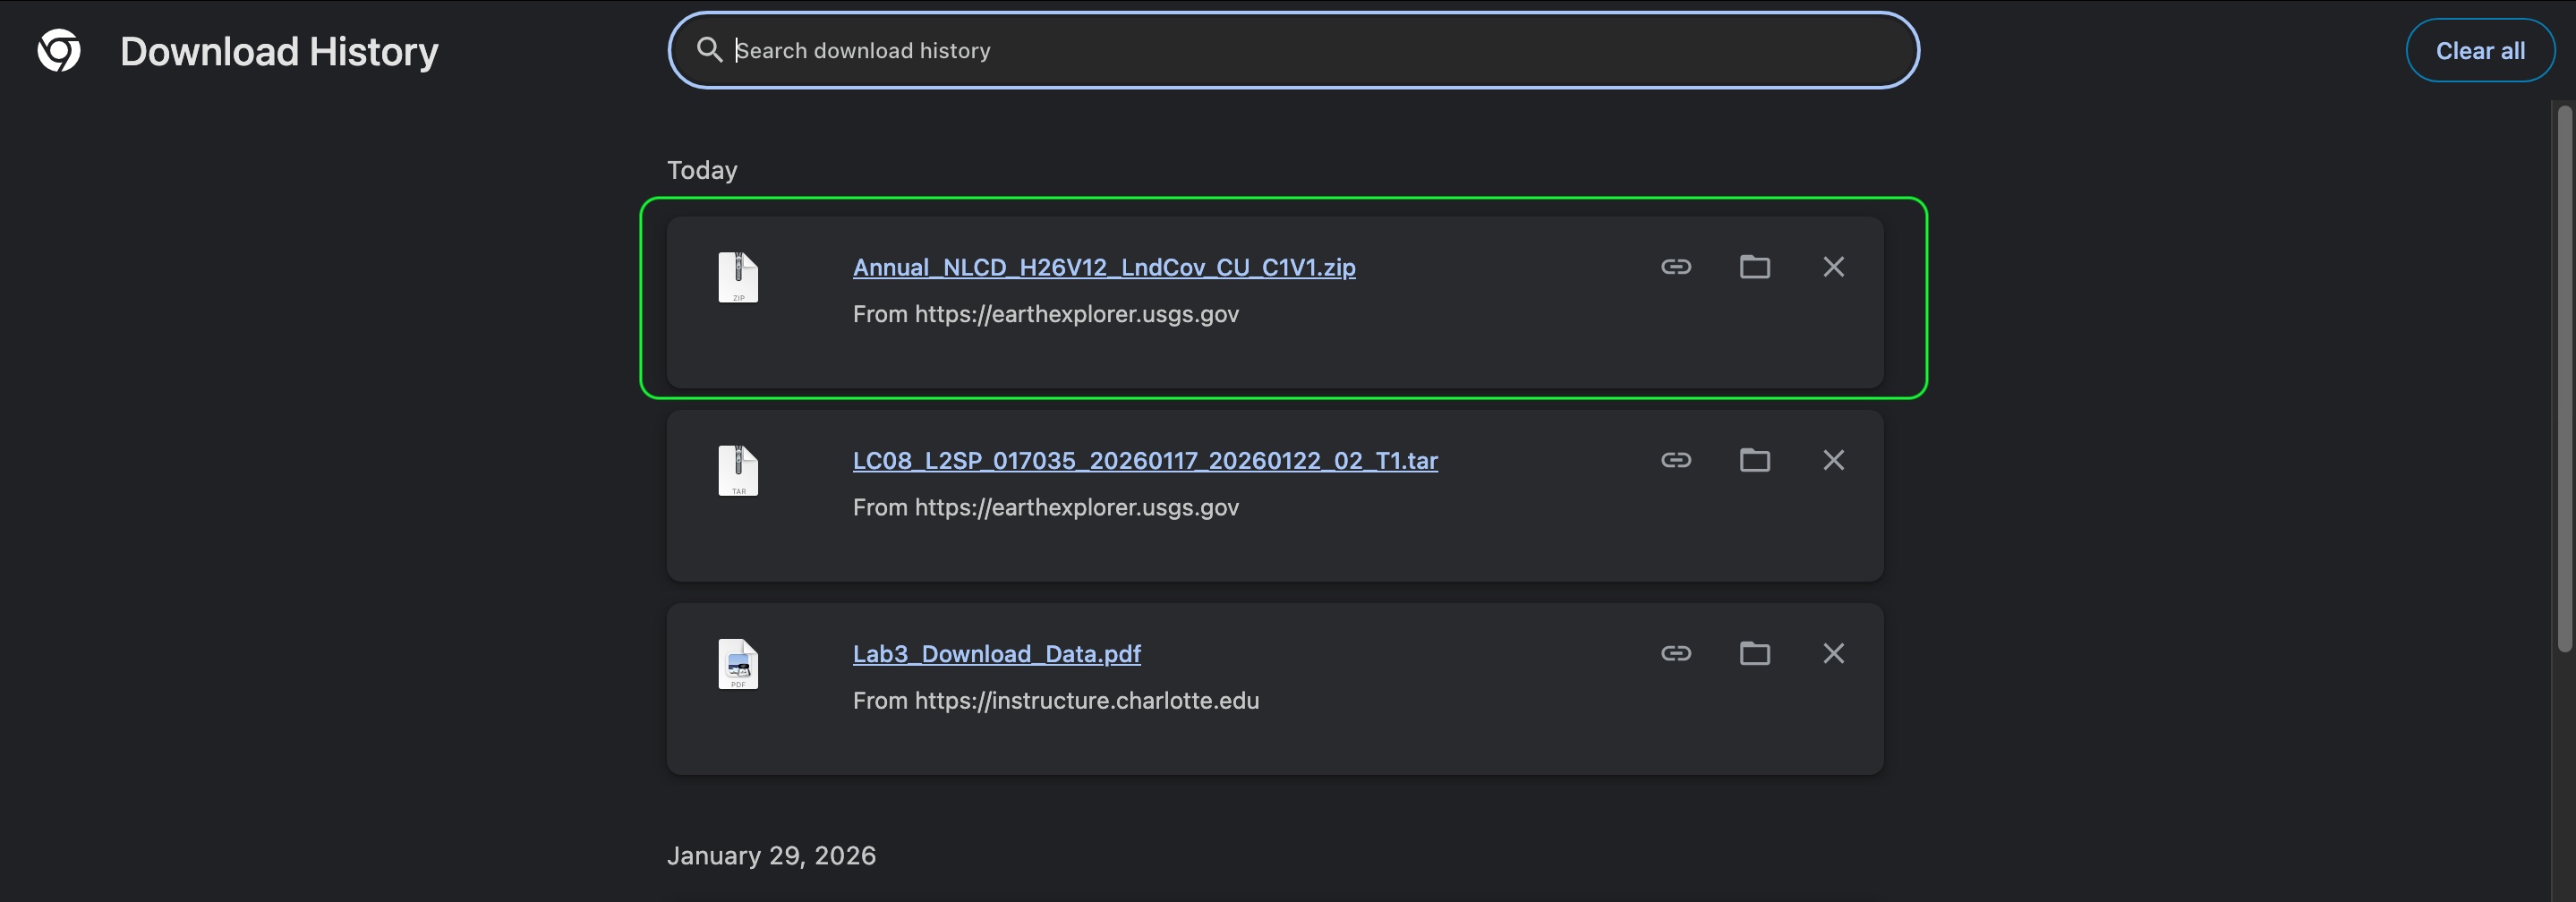Click the Chrome logo beside Download History
This screenshot has height=902, width=2576.
(x=59, y=51)
